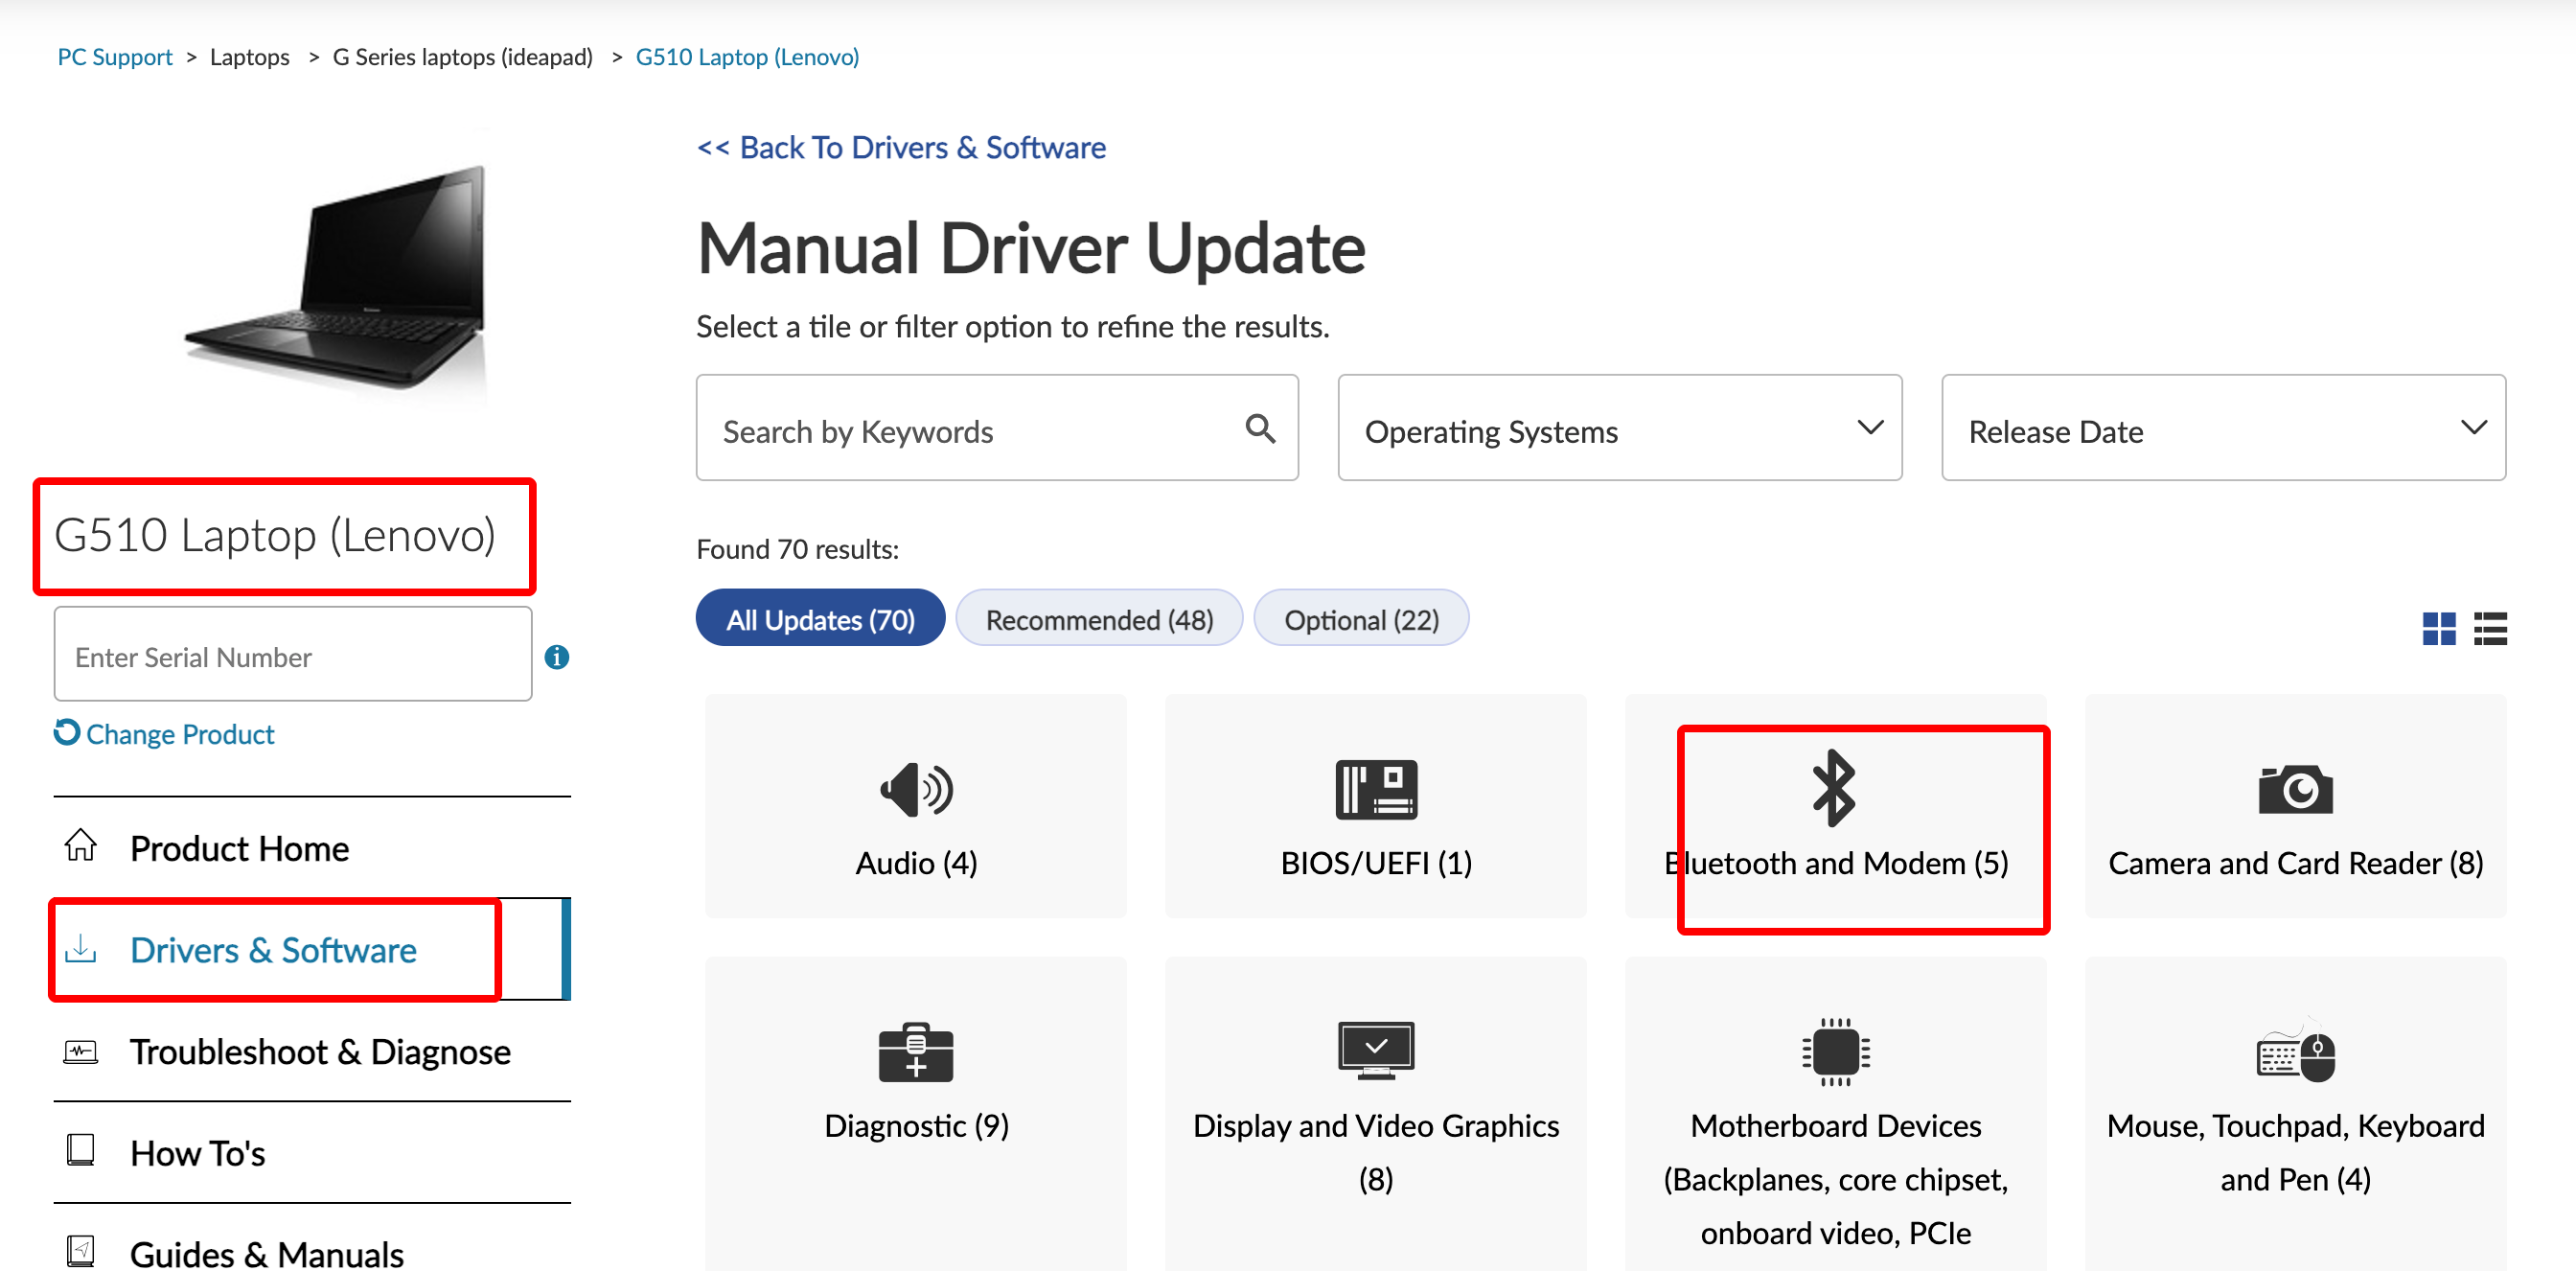Click the Troubleshoot & Diagnose monitor icon
Image resolution: width=2576 pixels, height=1271 pixels.
81,1051
